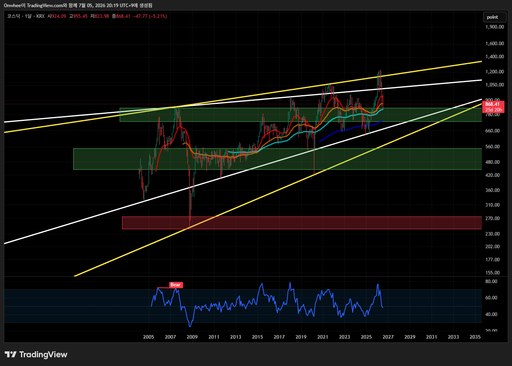Screen dimensions: 512x366
Task: Click the 2021 label on the time axis
Action: click(x=323, y=337)
